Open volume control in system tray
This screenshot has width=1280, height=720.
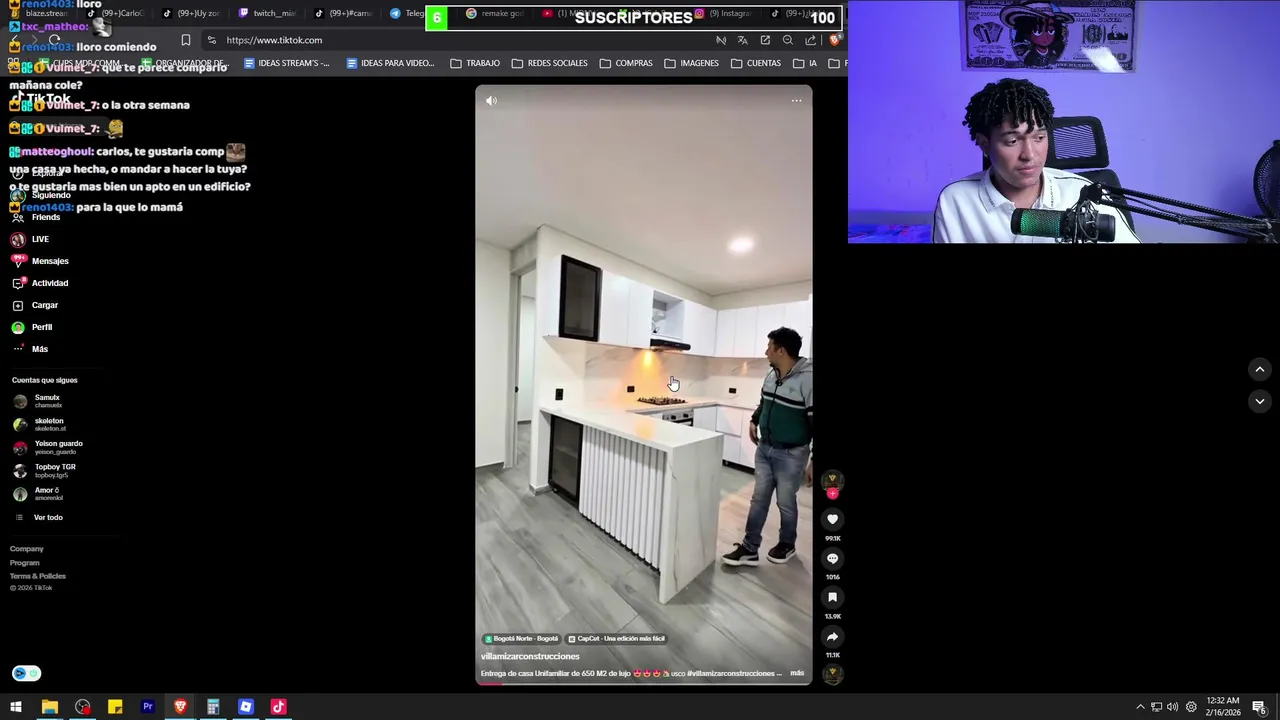(x=1173, y=707)
